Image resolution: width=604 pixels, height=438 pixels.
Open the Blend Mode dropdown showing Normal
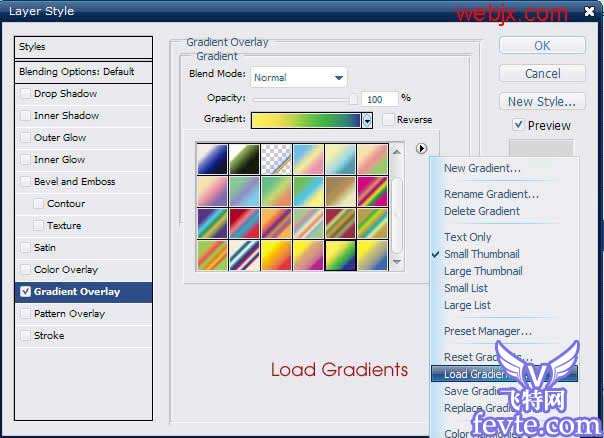[x=299, y=77]
